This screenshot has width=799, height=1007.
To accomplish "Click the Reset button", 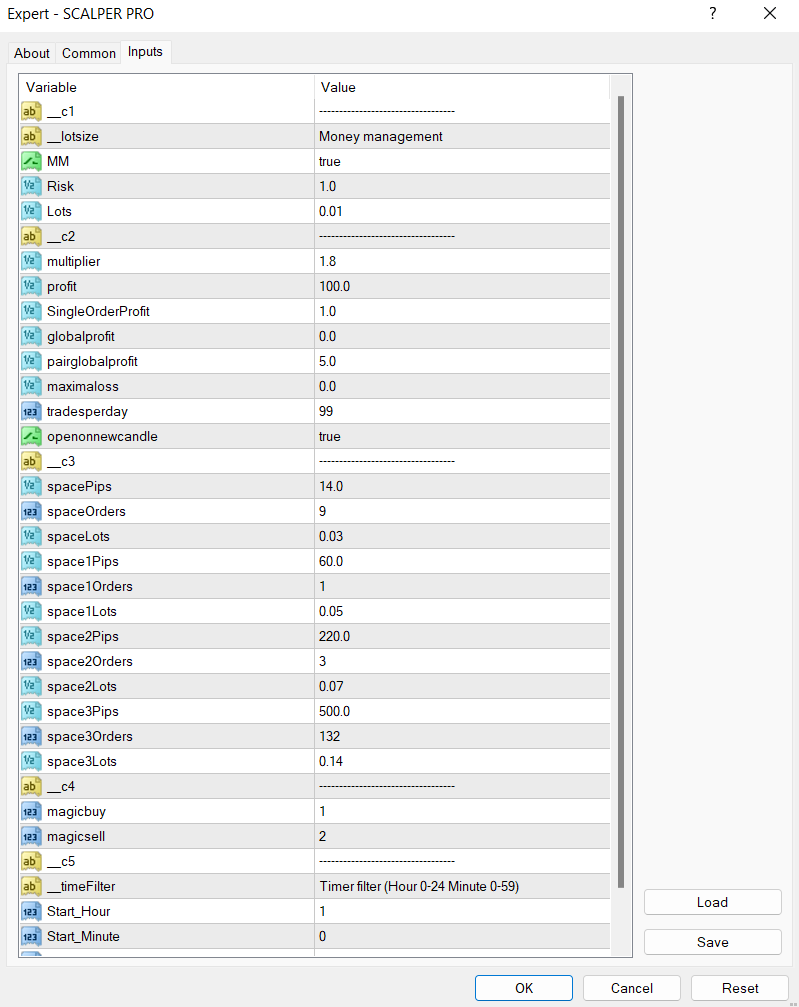I will [740, 987].
